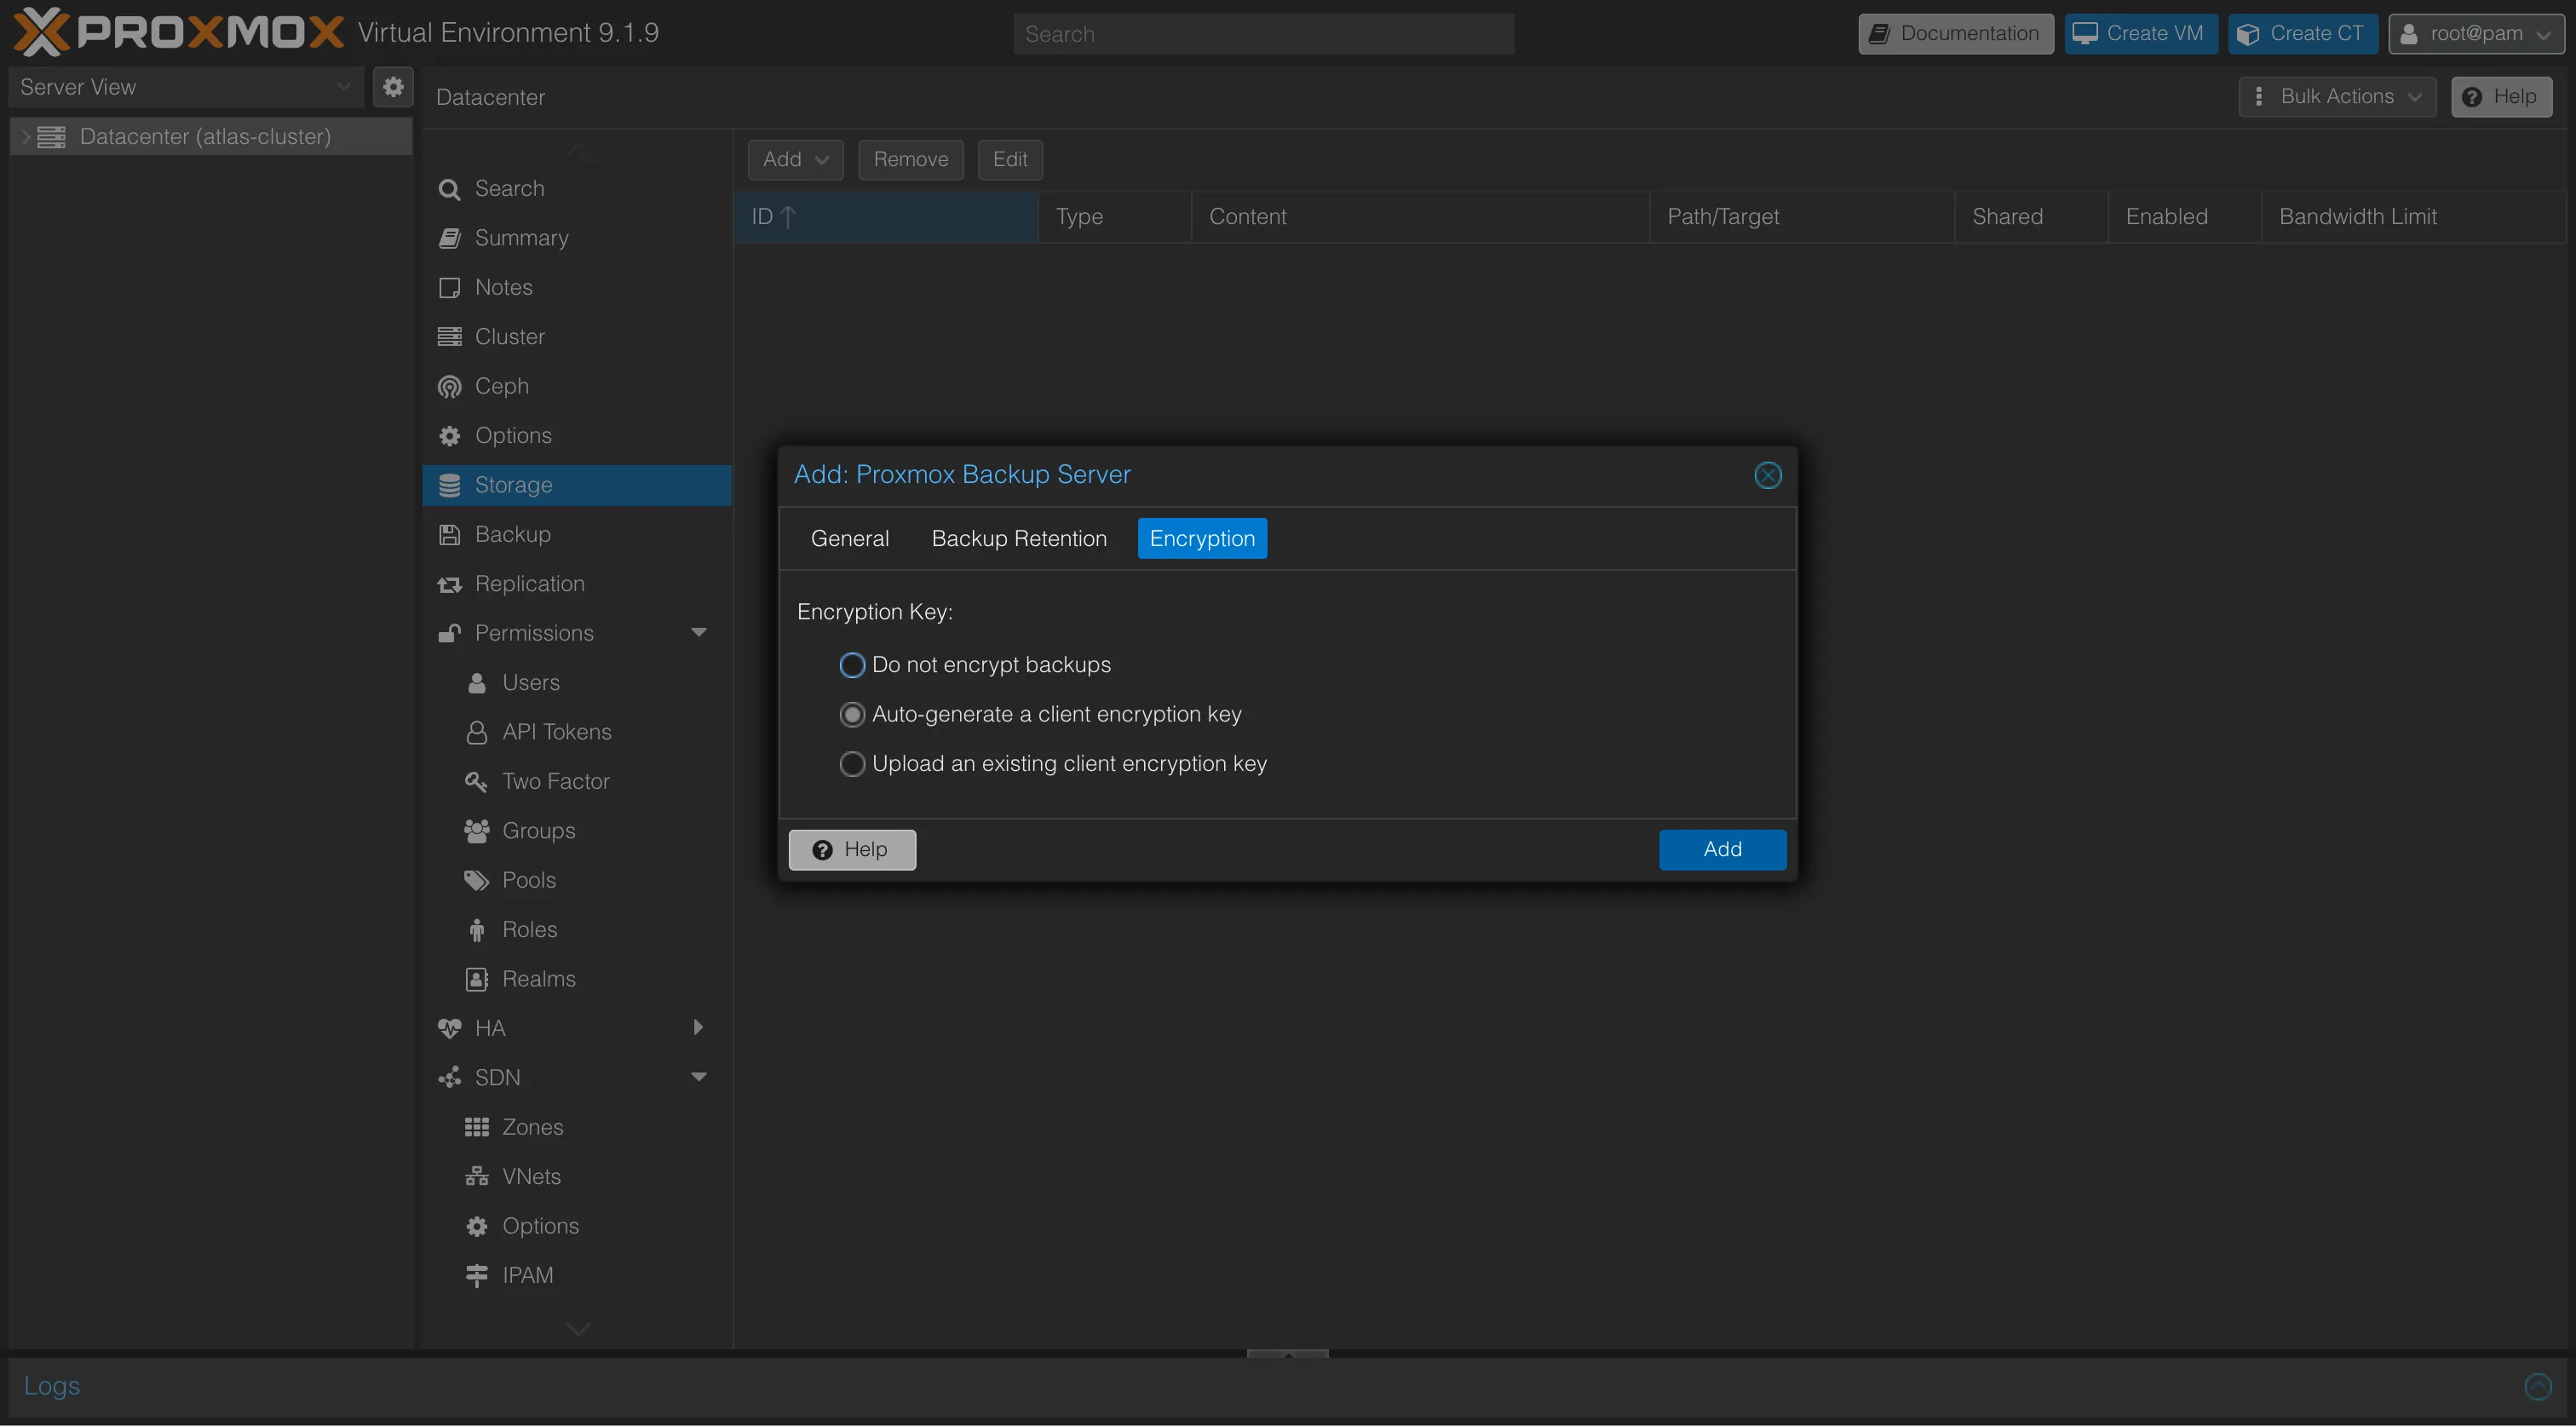Collapse the SDN submenu arrow
The height and width of the screenshot is (1426, 2576).
point(699,1077)
